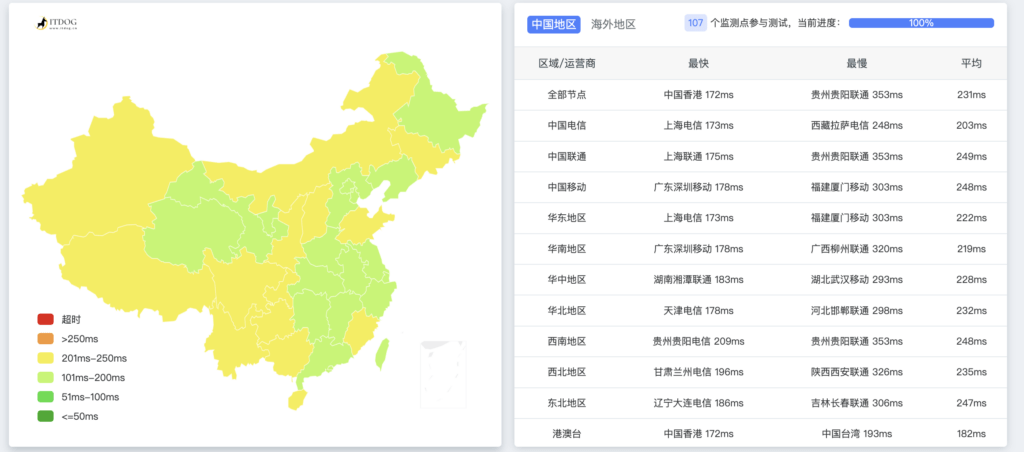Click 吉林长春联通 306ms cell
1024x452 pixels.
pyautogui.click(x=857, y=403)
